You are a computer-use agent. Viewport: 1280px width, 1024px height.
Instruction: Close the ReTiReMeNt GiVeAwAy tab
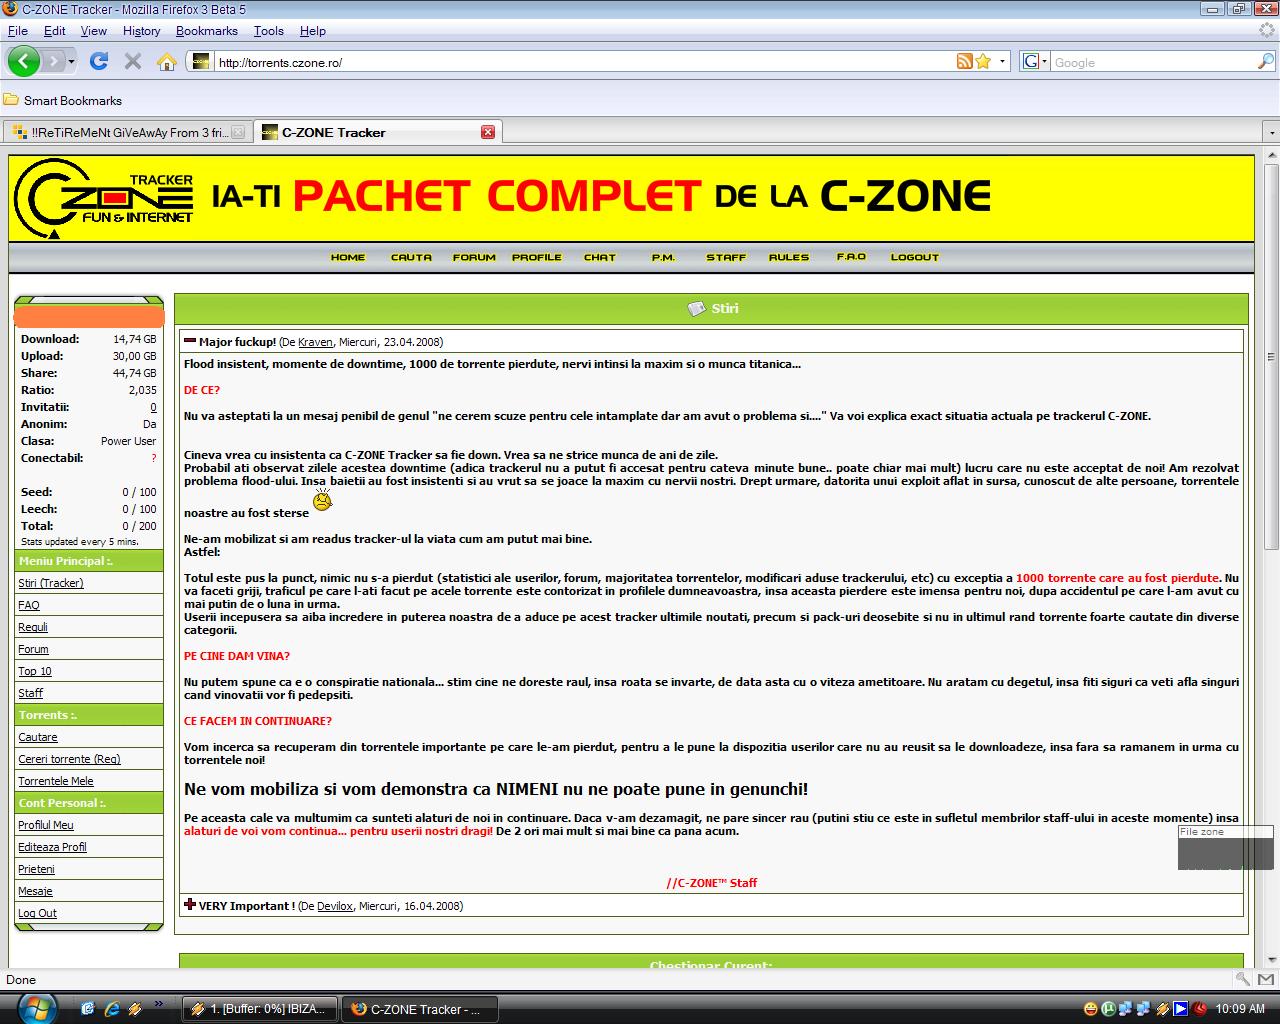pyautogui.click(x=238, y=132)
